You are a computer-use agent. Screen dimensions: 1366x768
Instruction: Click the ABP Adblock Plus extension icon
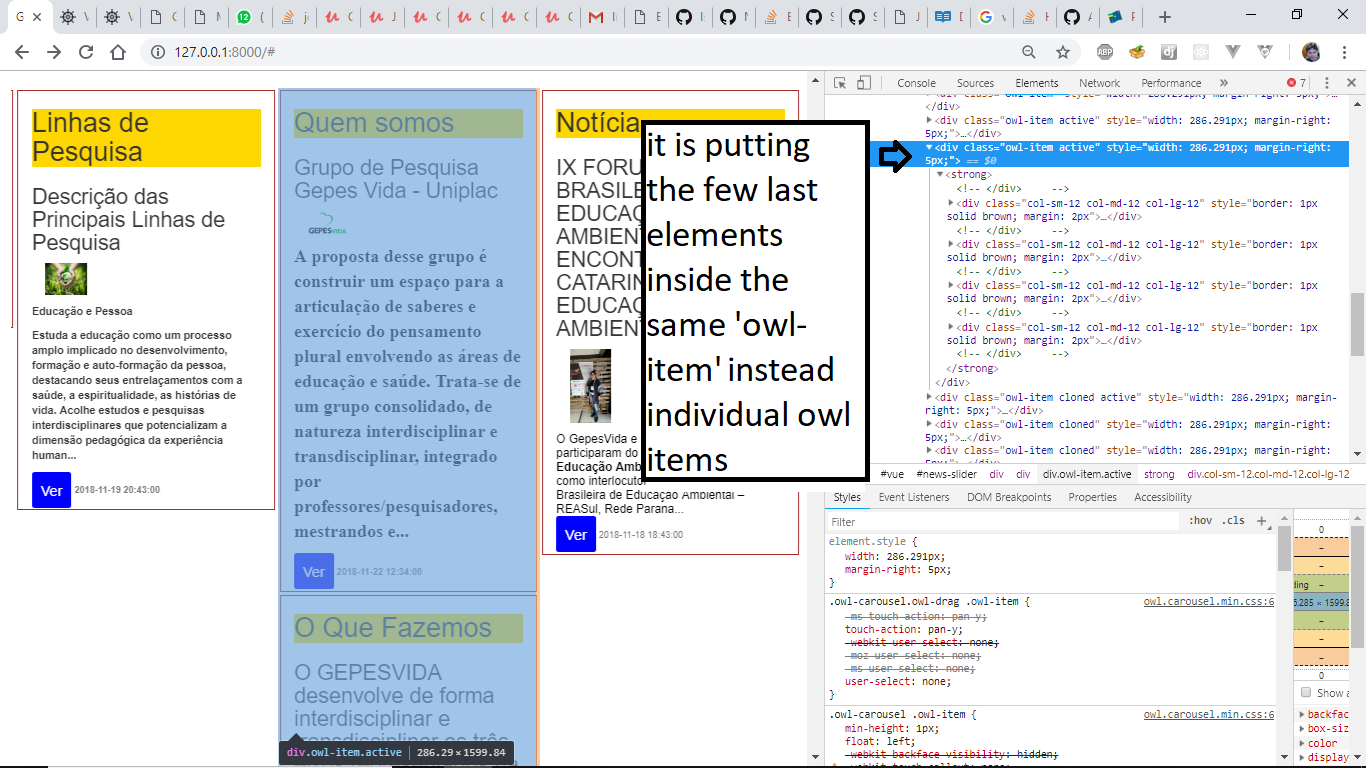click(1105, 51)
